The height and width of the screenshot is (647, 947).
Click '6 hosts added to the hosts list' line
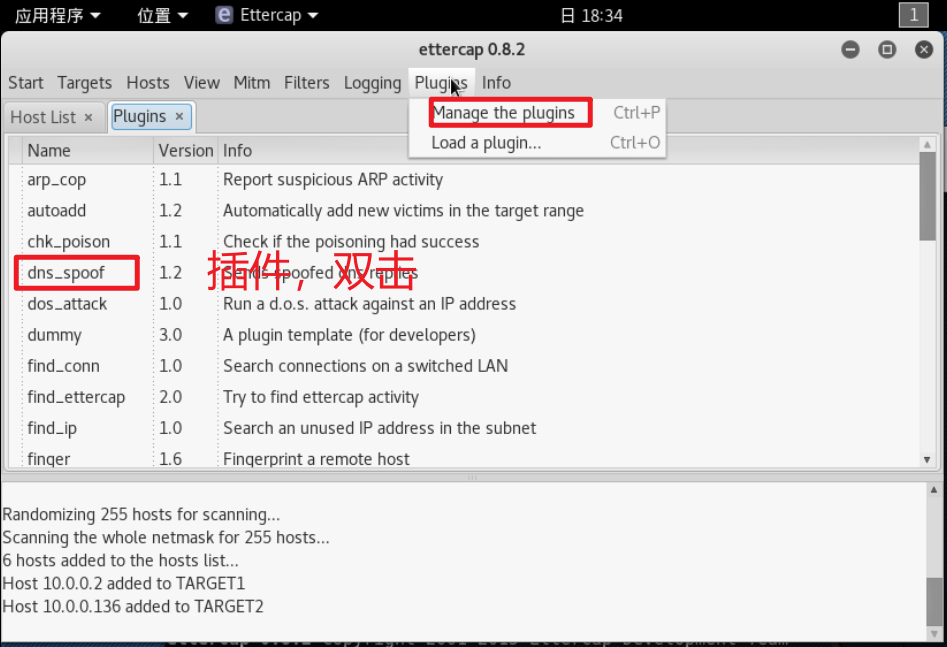click(x=120, y=561)
